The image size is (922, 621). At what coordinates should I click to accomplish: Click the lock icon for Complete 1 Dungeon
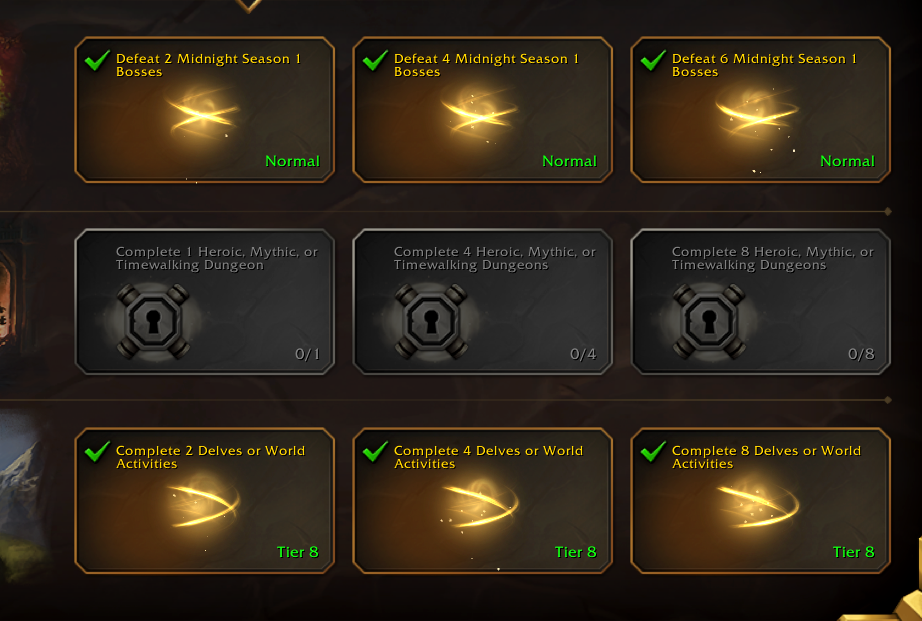[153, 321]
